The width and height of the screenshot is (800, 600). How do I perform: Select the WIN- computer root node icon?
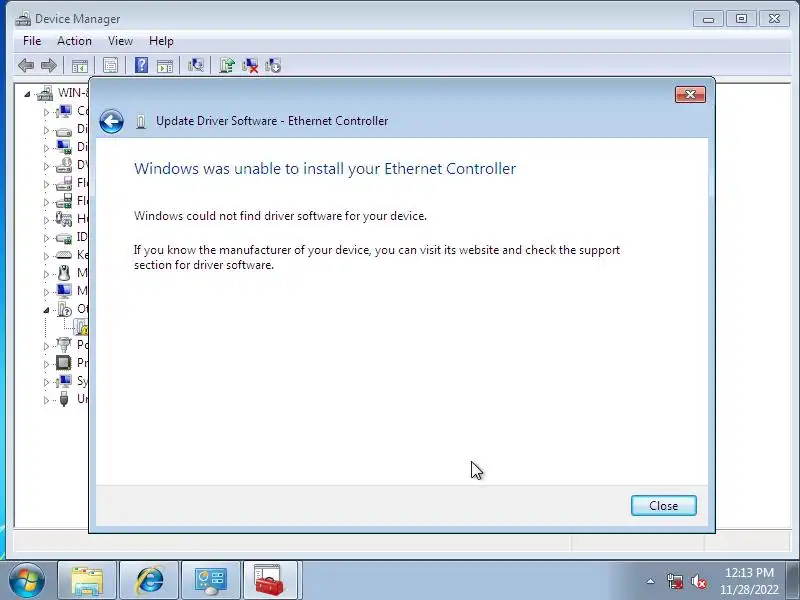click(45, 93)
